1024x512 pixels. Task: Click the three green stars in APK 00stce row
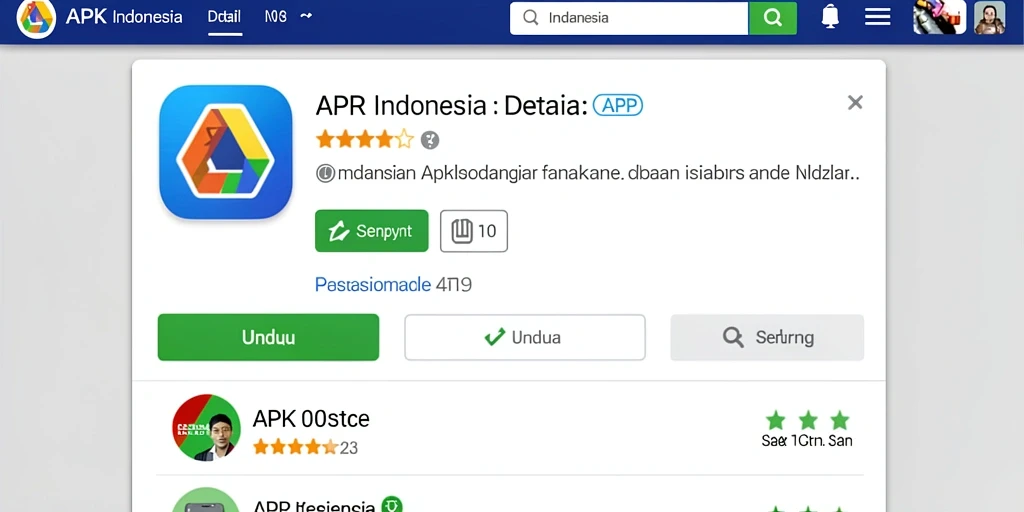pos(807,420)
